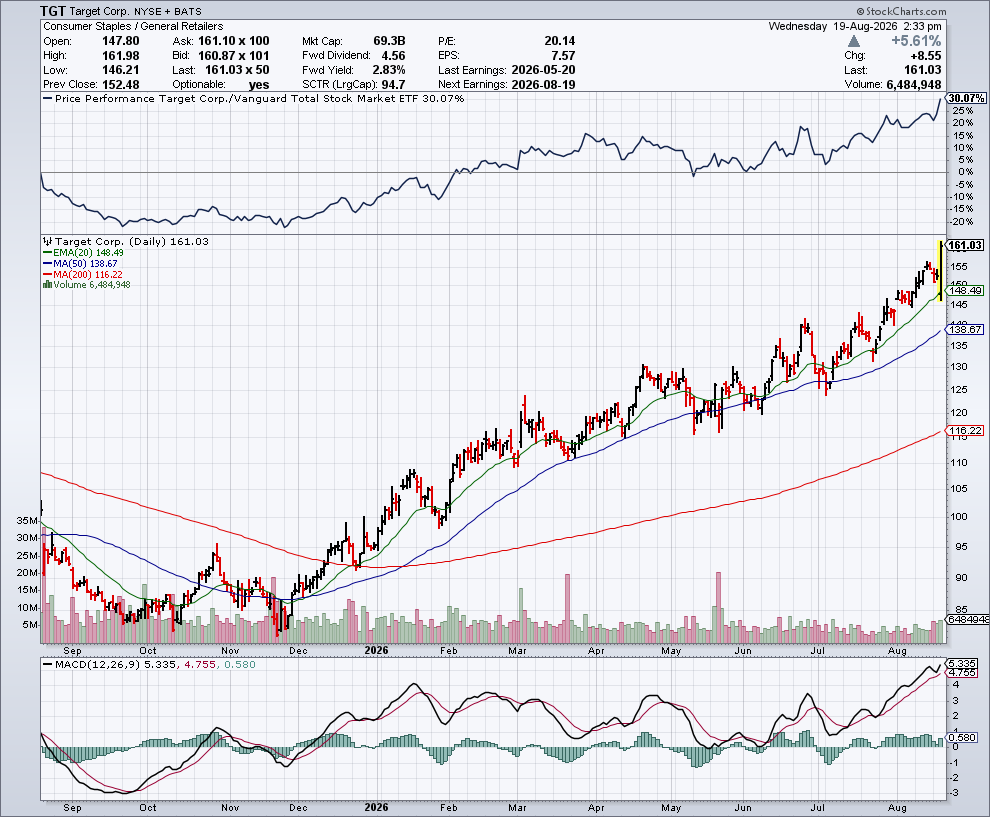Click the +5.61% percent change value
This screenshot has width=990, height=817.
coord(915,41)
